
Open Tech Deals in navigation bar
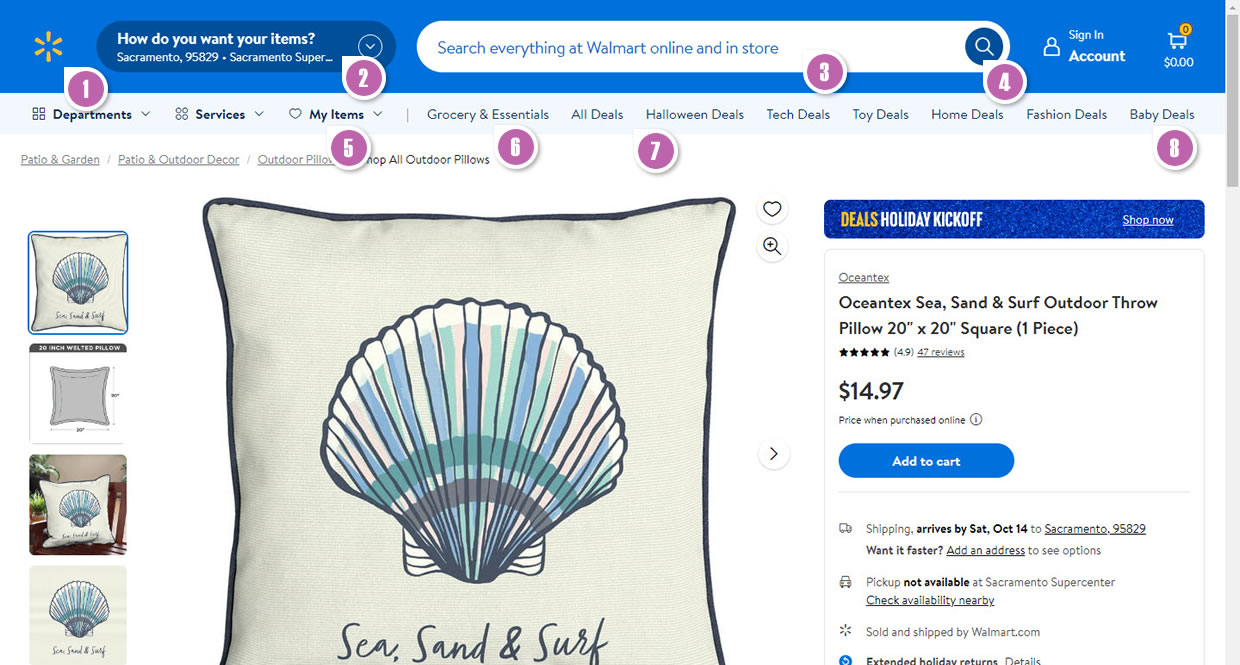(x=798, y=114)
